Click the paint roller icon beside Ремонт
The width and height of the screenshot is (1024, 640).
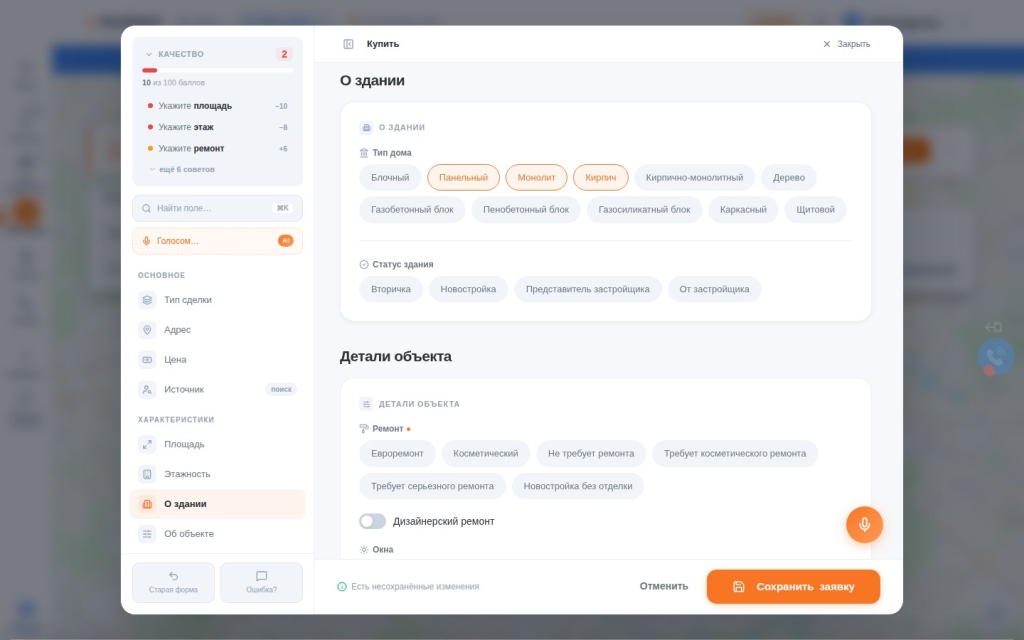(x=364, y=429)
